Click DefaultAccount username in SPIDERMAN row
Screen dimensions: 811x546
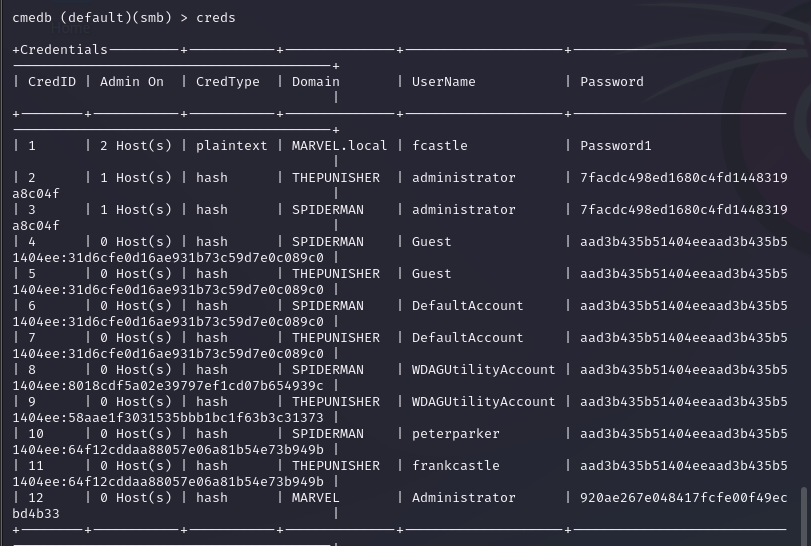pyautogui.click(x=468, y=306)
